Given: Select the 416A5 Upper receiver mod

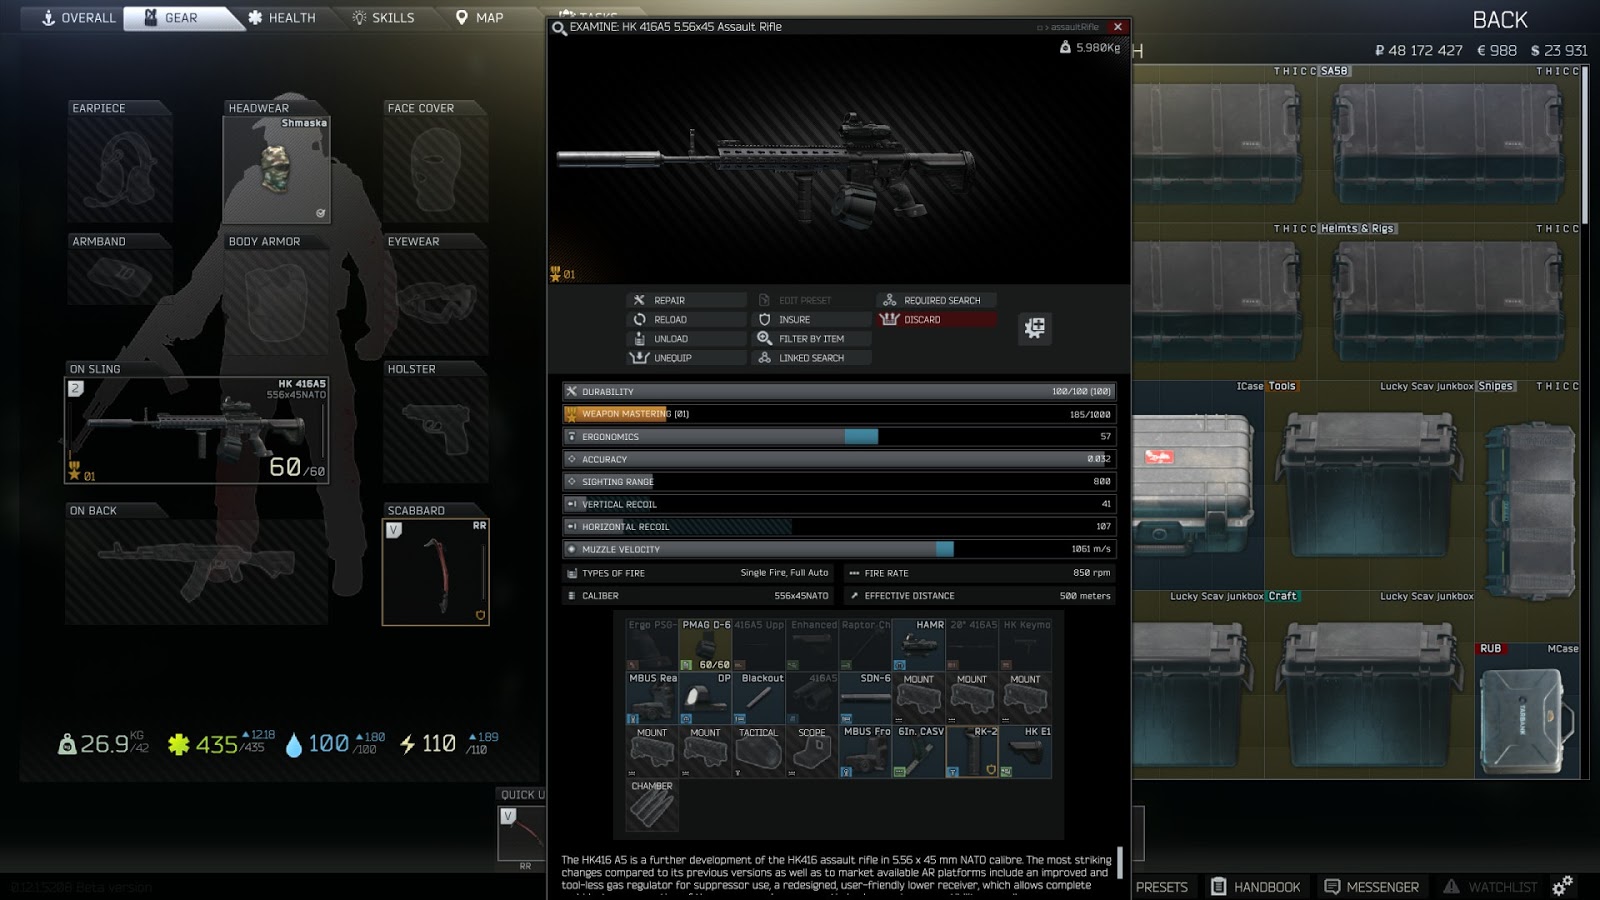Looking at the screenshot, I should click(759, 644).
